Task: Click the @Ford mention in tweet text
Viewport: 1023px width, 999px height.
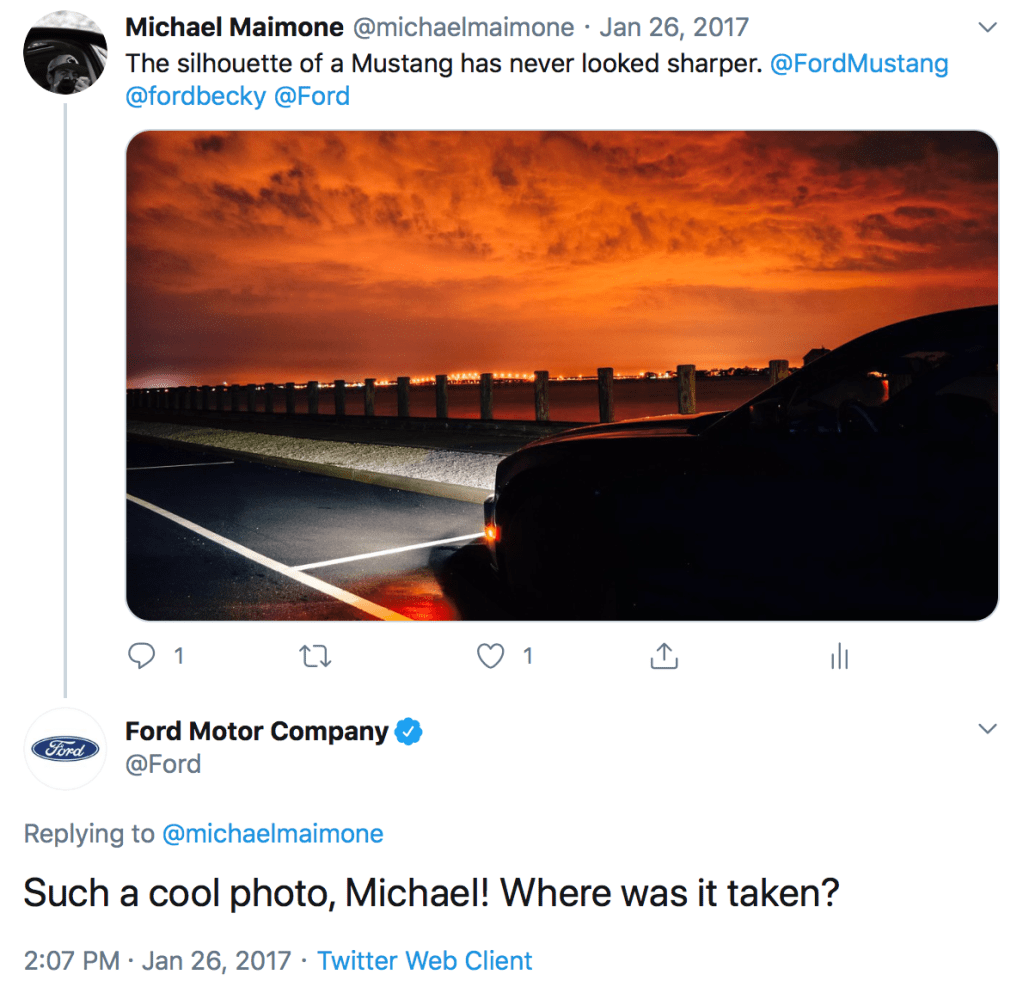Action: coord(311,96)
